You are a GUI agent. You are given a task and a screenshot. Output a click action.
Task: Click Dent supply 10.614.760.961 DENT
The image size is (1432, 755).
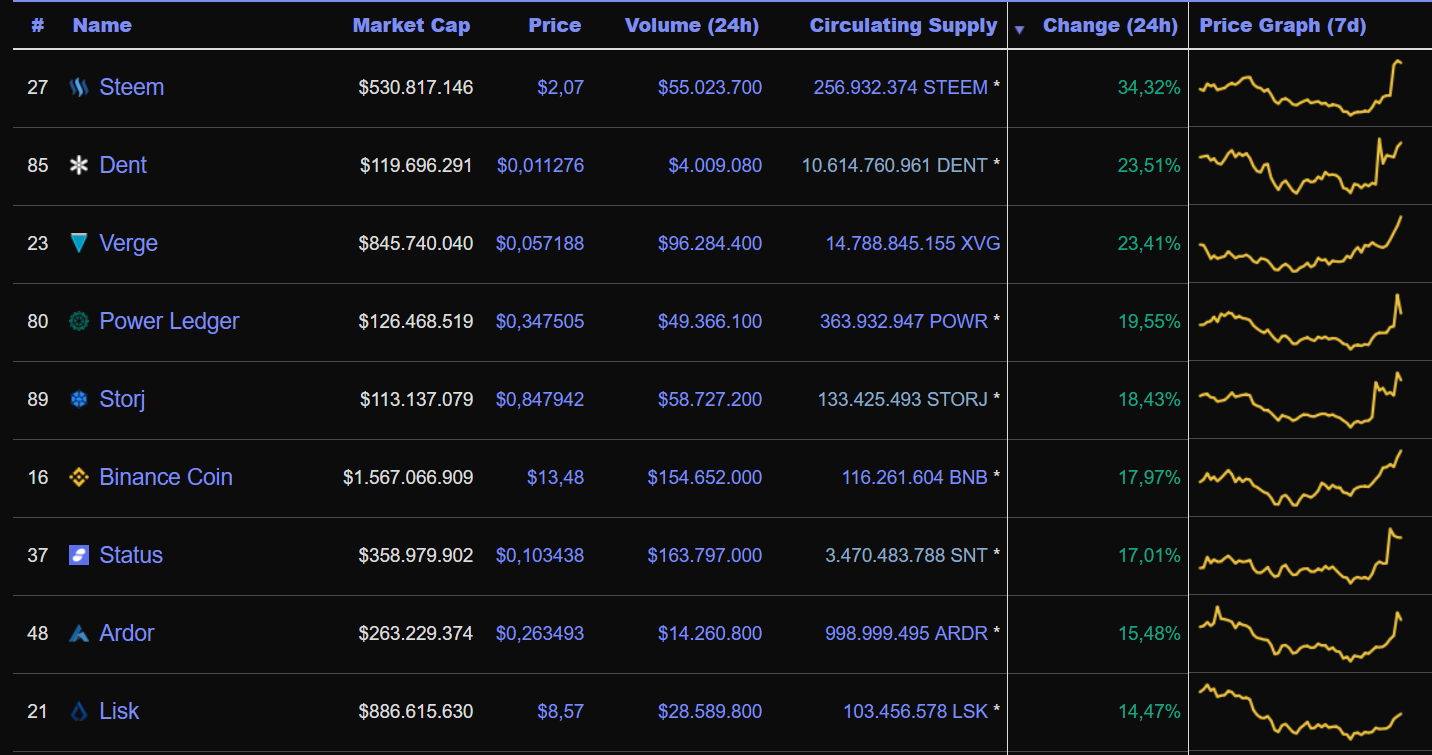pos(895,166)
